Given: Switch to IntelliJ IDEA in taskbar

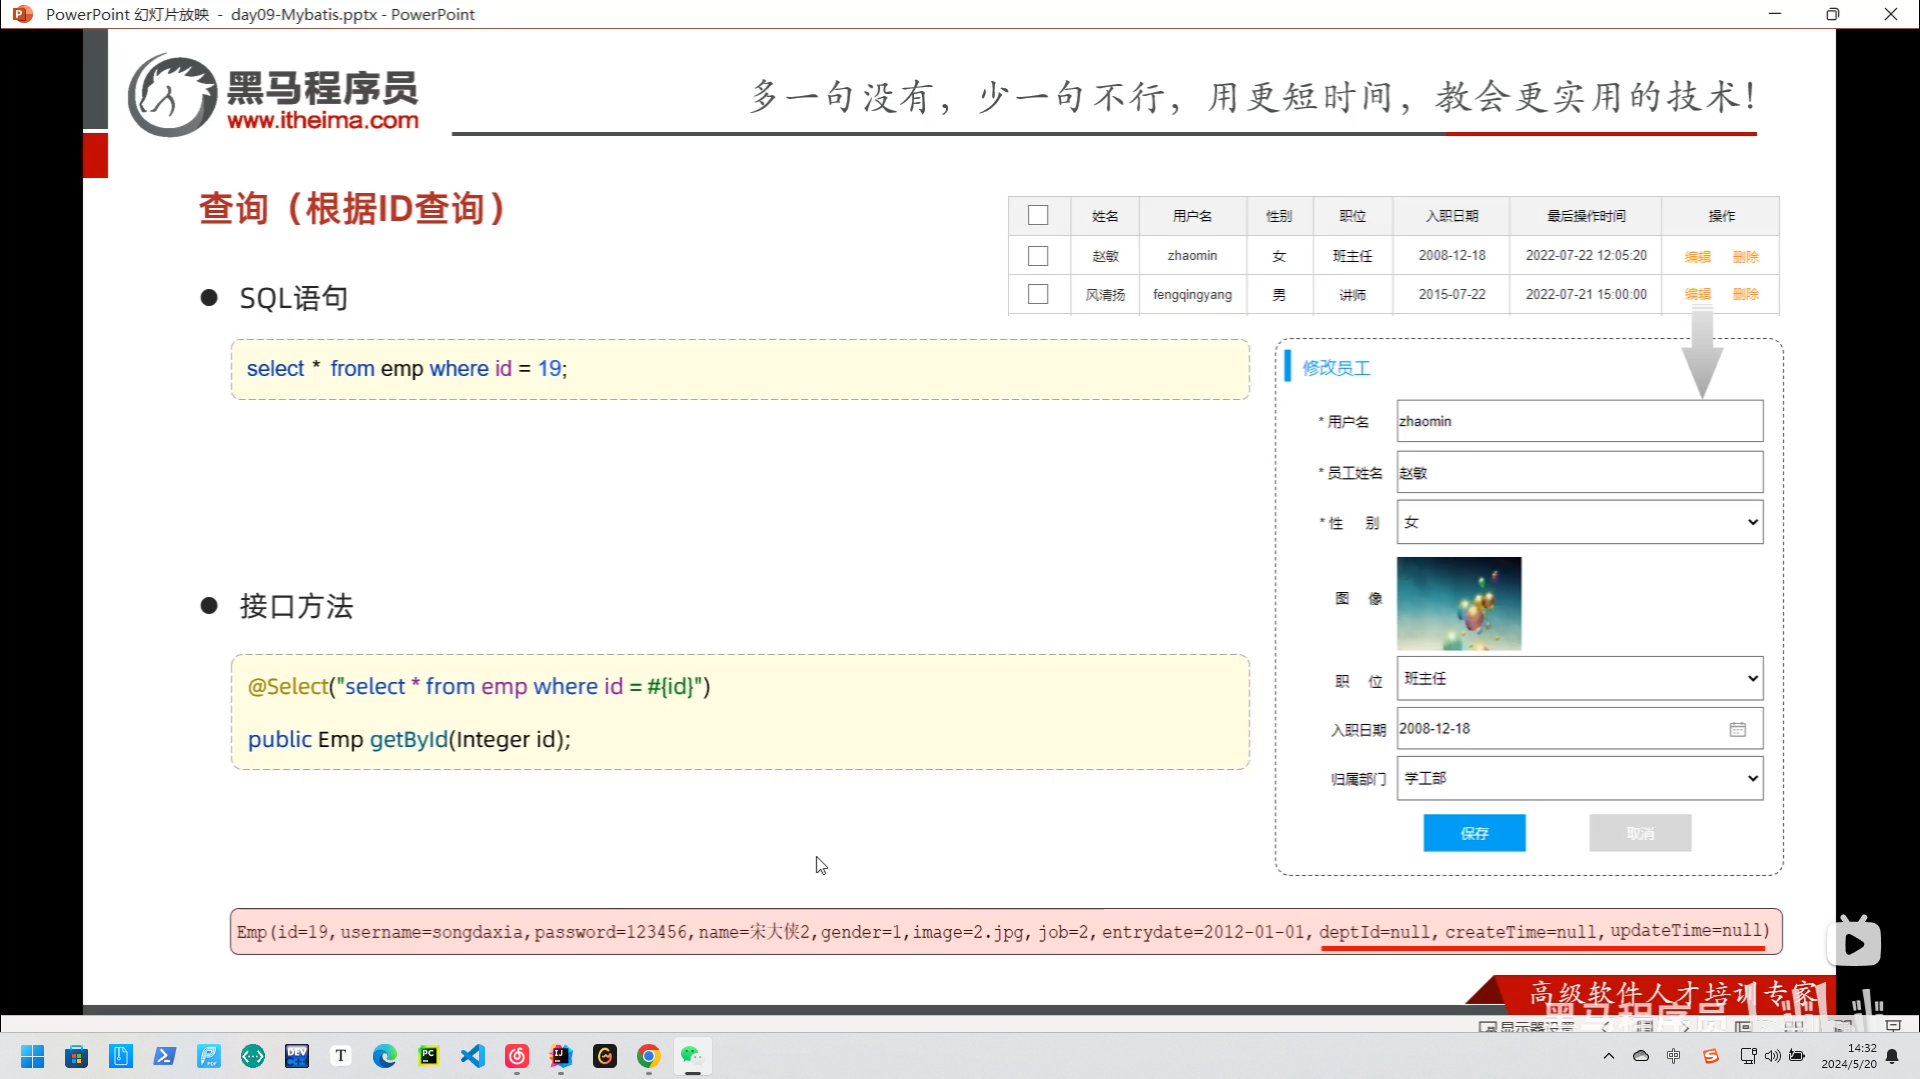Looking at the screenshot, I should (560, 1056).
